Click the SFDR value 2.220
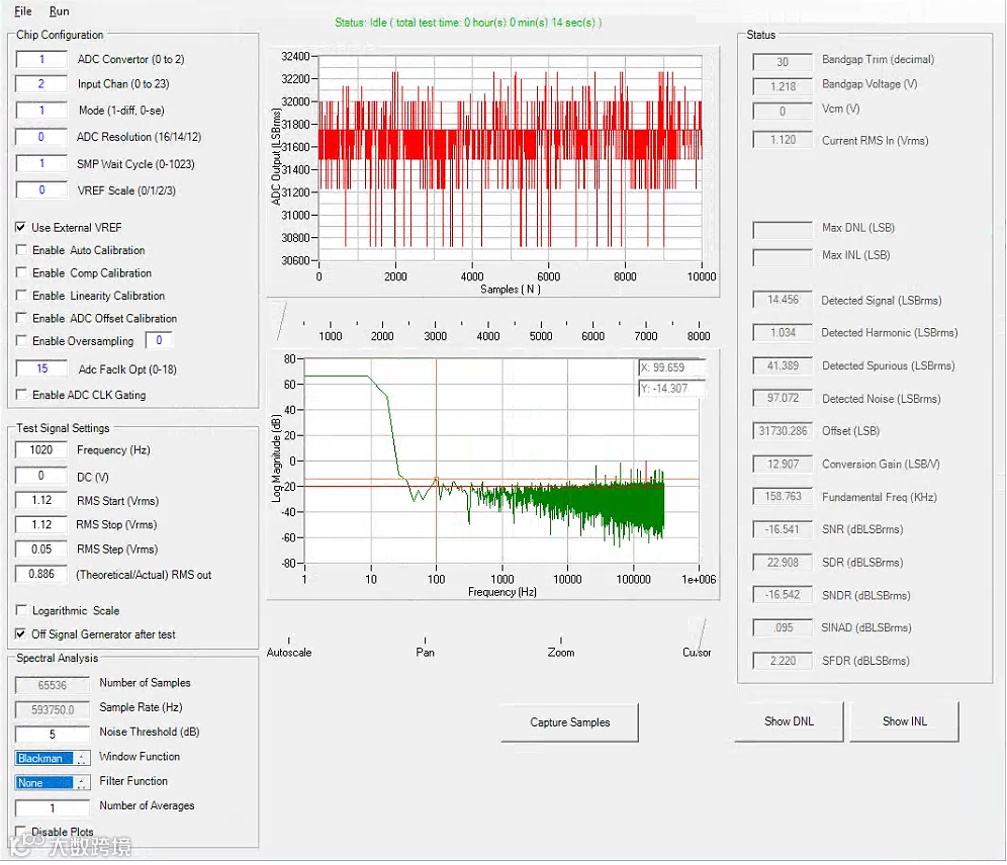The height and width of the screenshot is (865, 1007). 782,661
